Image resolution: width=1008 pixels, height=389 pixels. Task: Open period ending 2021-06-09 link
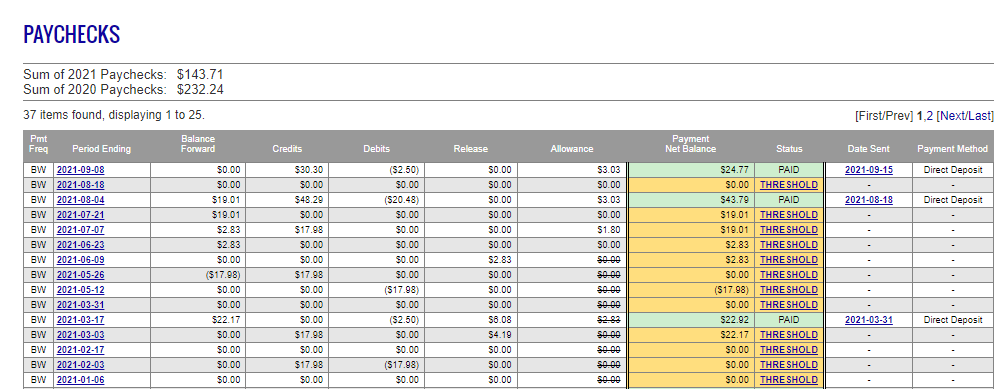click(x=80, y=260)
